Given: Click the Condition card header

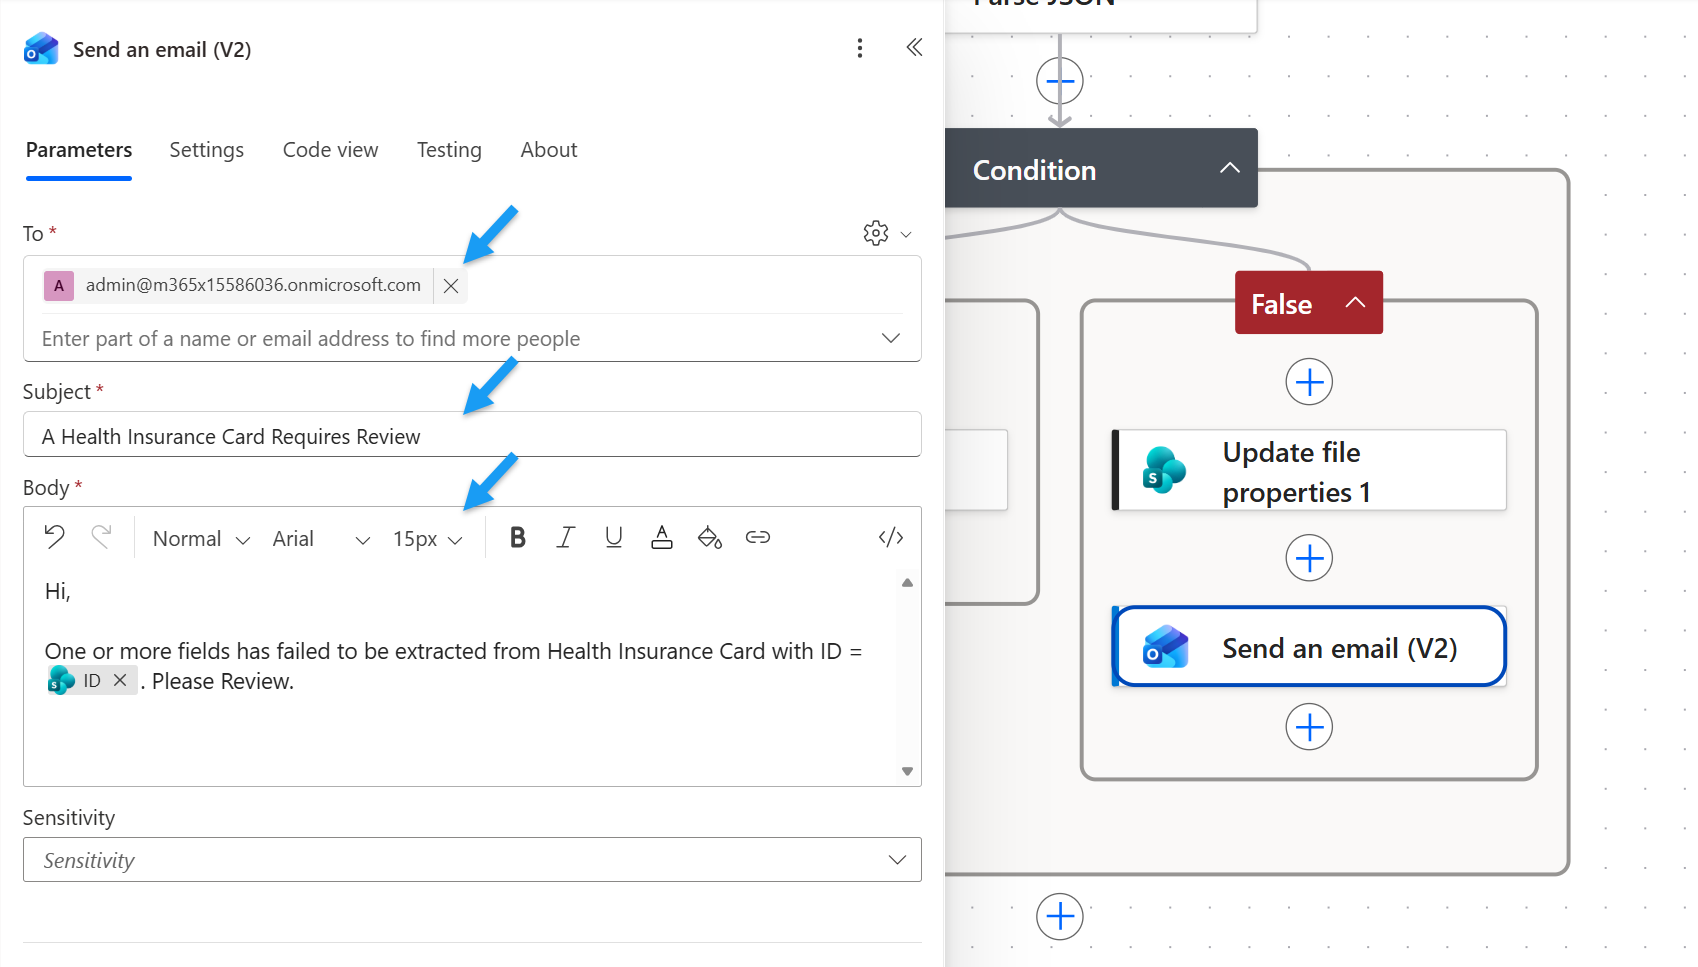Looking at the screenshot, I should point(1101,168).
